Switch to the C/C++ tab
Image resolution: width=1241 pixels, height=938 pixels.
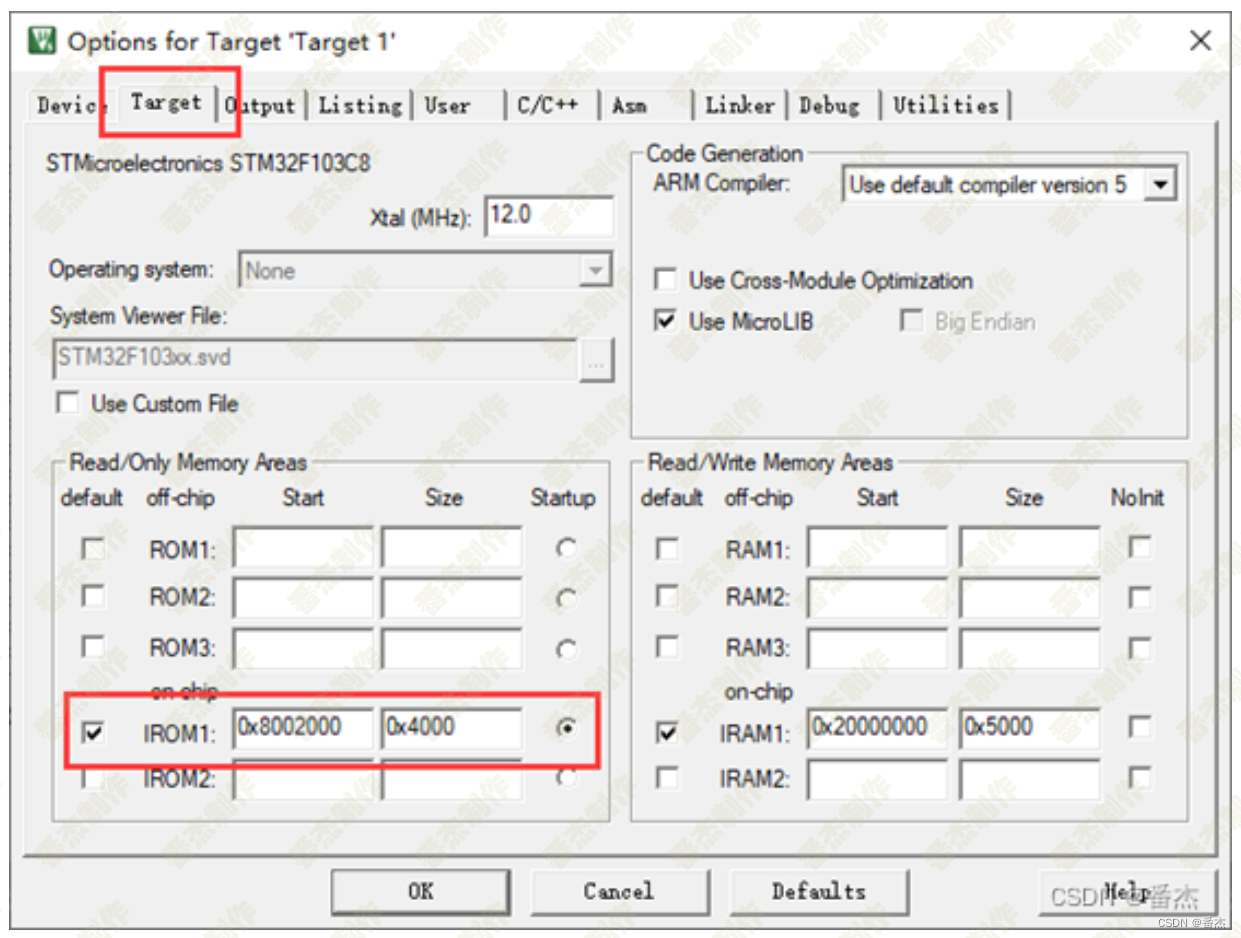[547, 105]
